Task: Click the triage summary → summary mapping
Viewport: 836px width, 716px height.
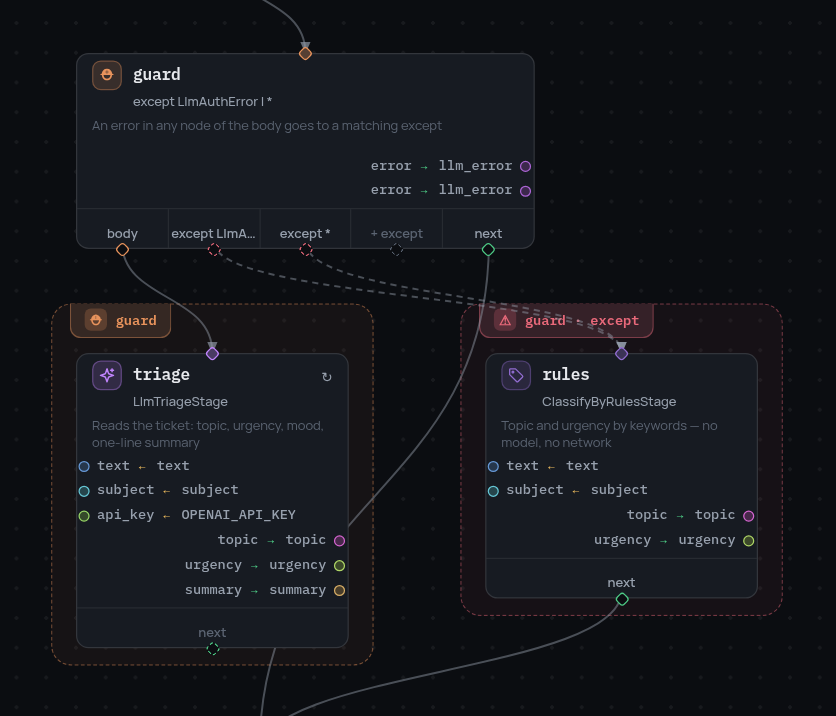Action: pyautogui.click(x=255, y=590)
